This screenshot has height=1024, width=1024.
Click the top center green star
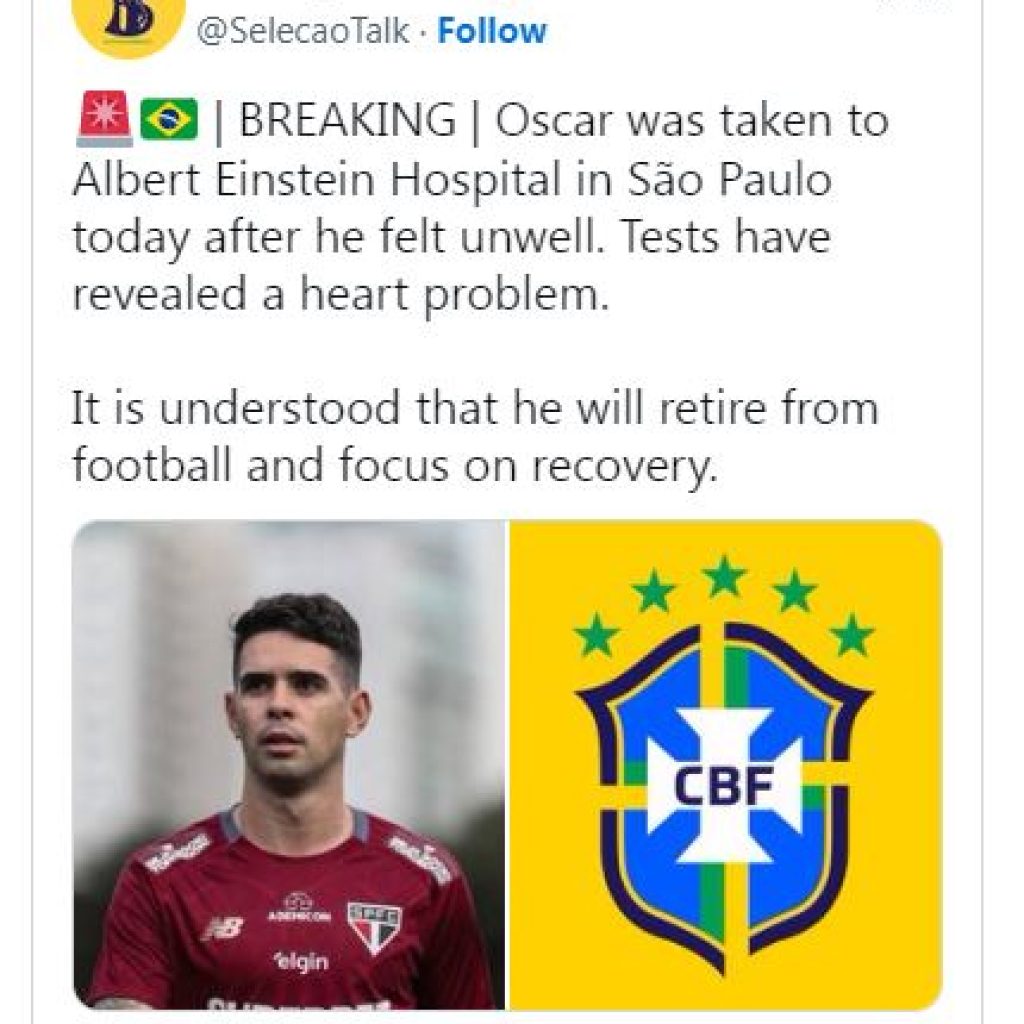[x=723, y=577]
